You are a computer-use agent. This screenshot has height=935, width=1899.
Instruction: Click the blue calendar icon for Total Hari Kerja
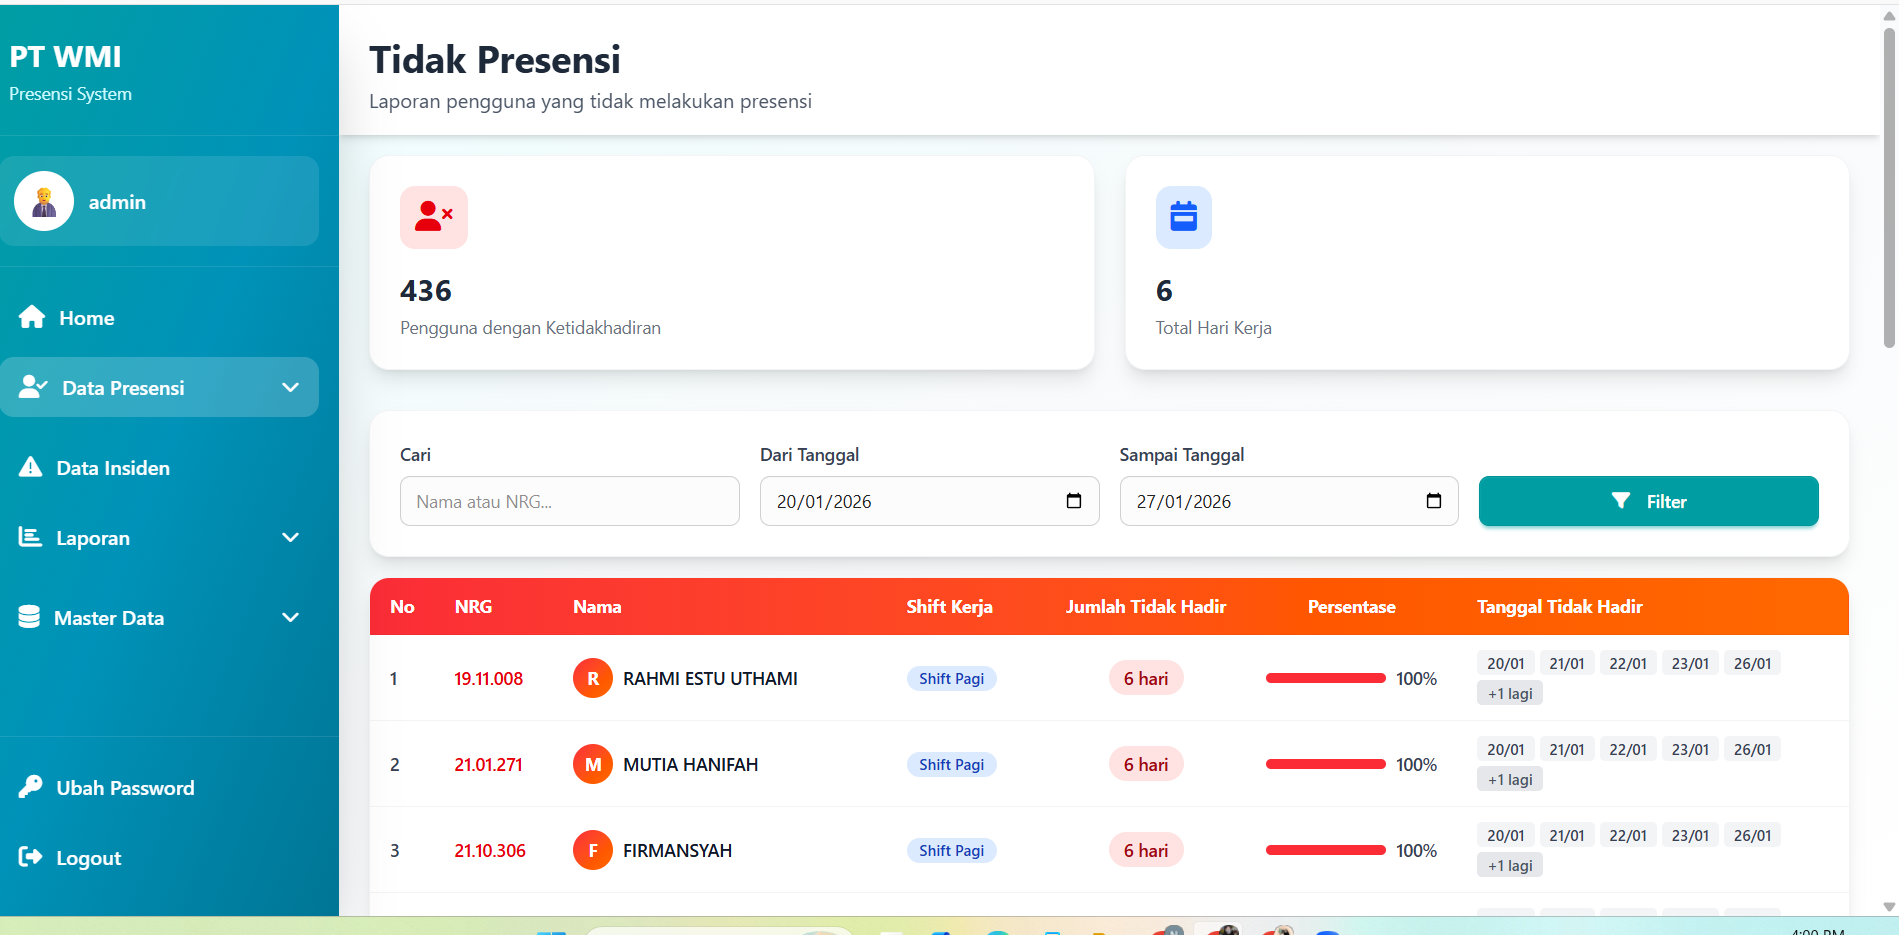[1183, 217]
